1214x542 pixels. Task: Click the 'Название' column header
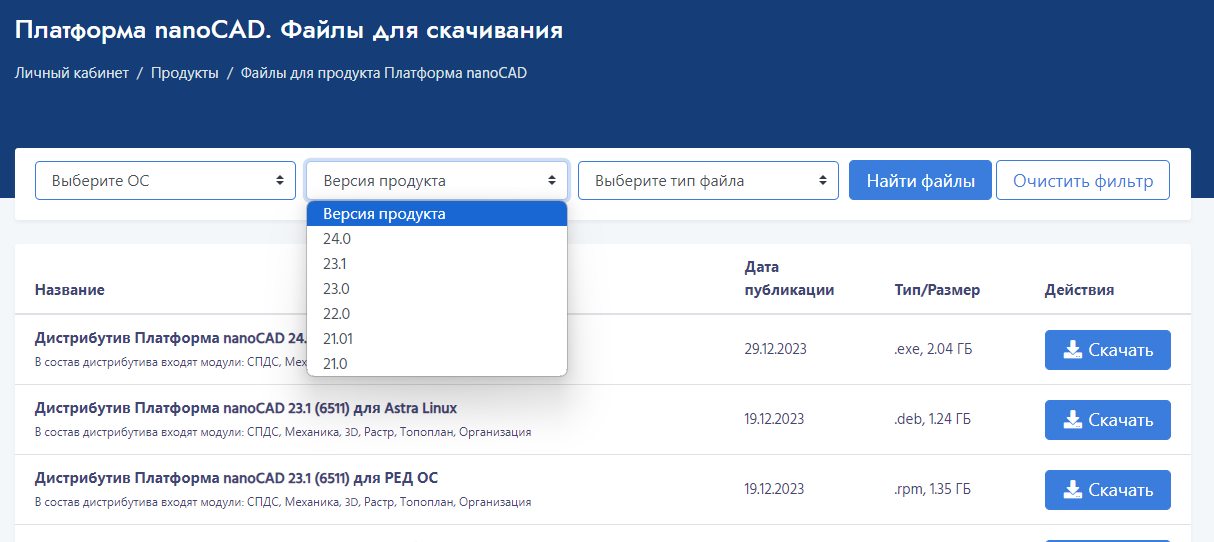pos(70,290)
